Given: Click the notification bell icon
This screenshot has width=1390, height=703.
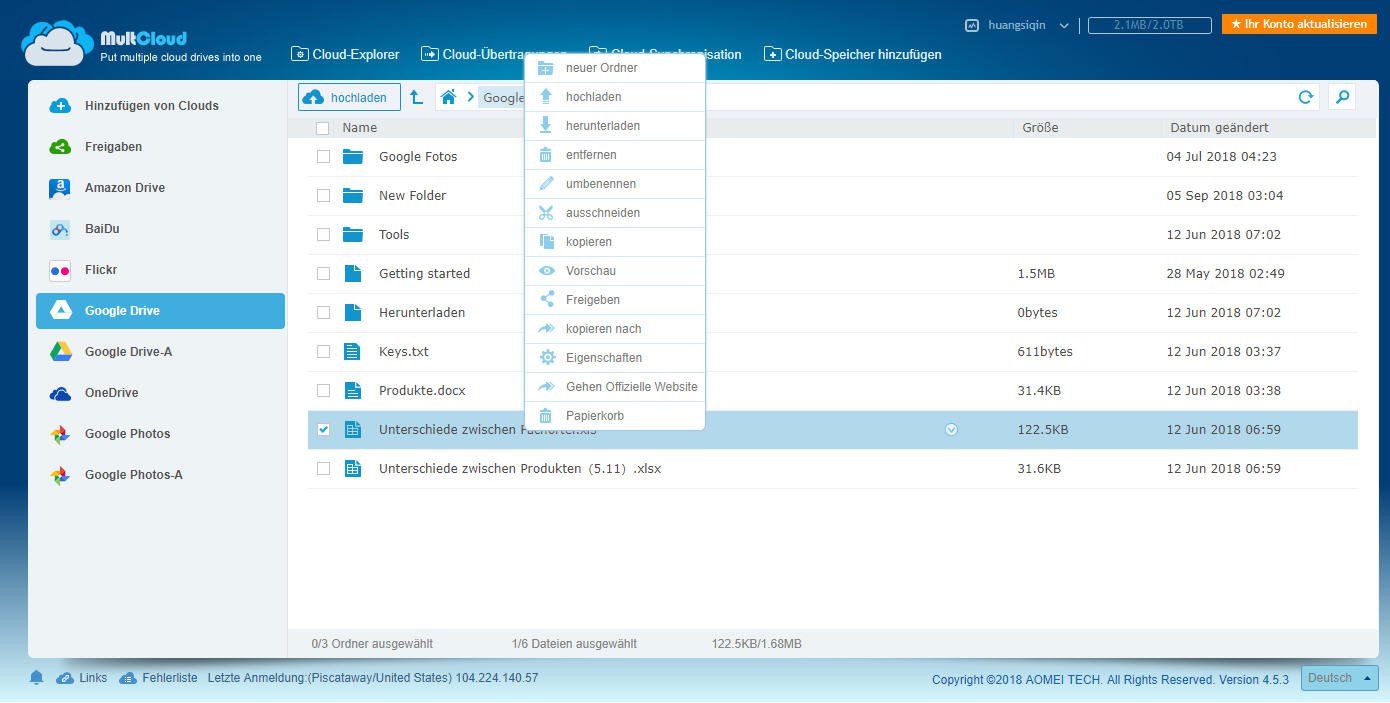Looking at the screenshot, I should coord(36,678).
